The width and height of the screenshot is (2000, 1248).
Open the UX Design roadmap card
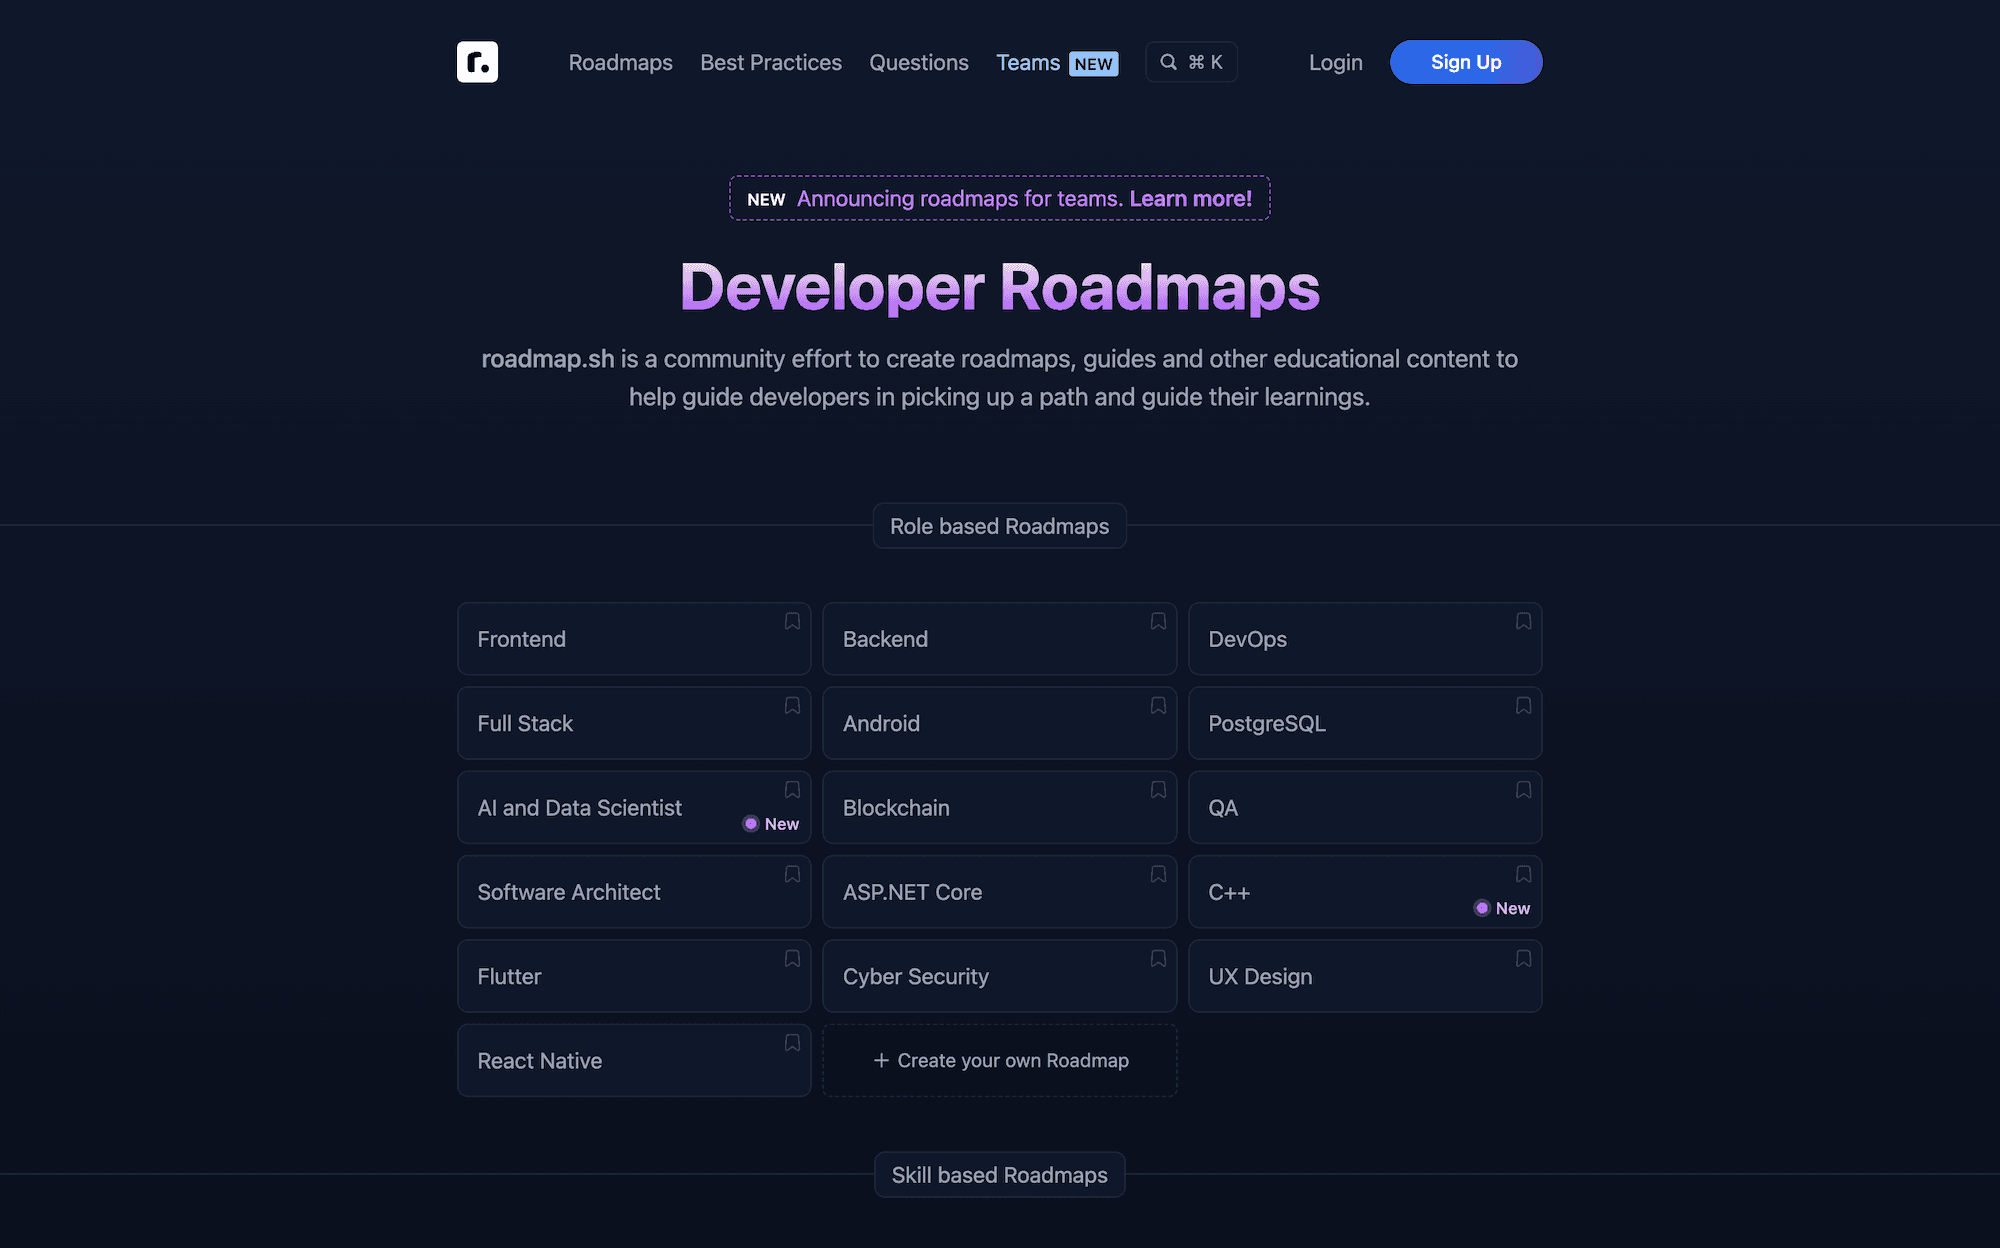pyautogui.click(x=1365, y=976)
